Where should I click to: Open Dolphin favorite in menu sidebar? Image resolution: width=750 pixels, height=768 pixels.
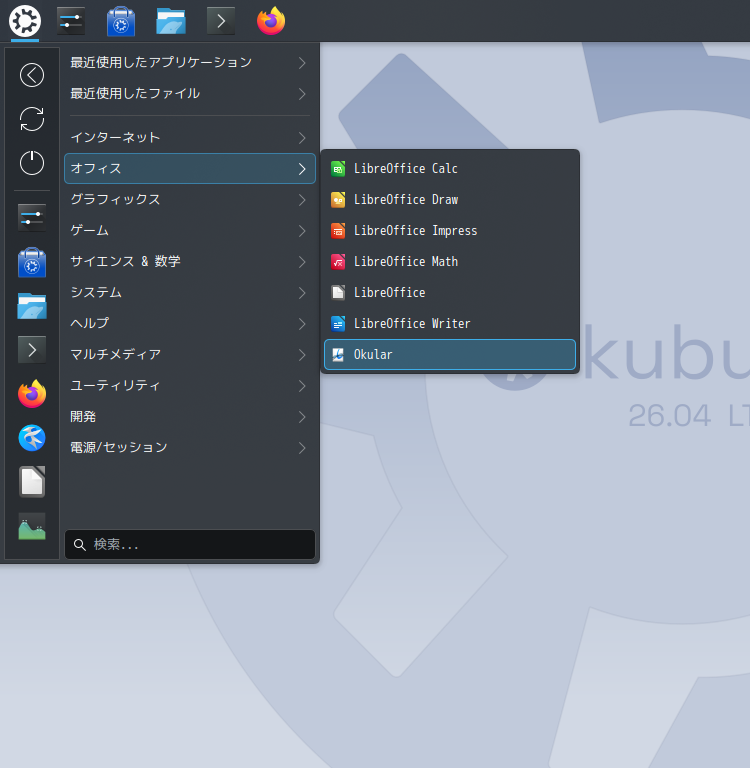[x=32, y=306]
